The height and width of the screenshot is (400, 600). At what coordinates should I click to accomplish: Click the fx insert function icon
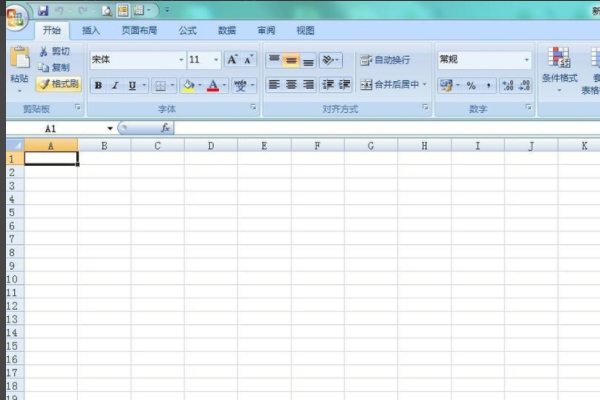point(165,128)
